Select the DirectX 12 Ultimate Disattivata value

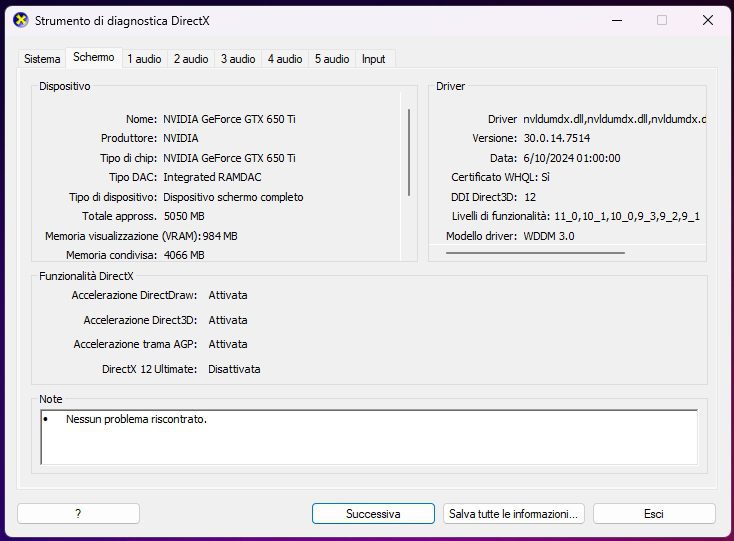point(234,369)
